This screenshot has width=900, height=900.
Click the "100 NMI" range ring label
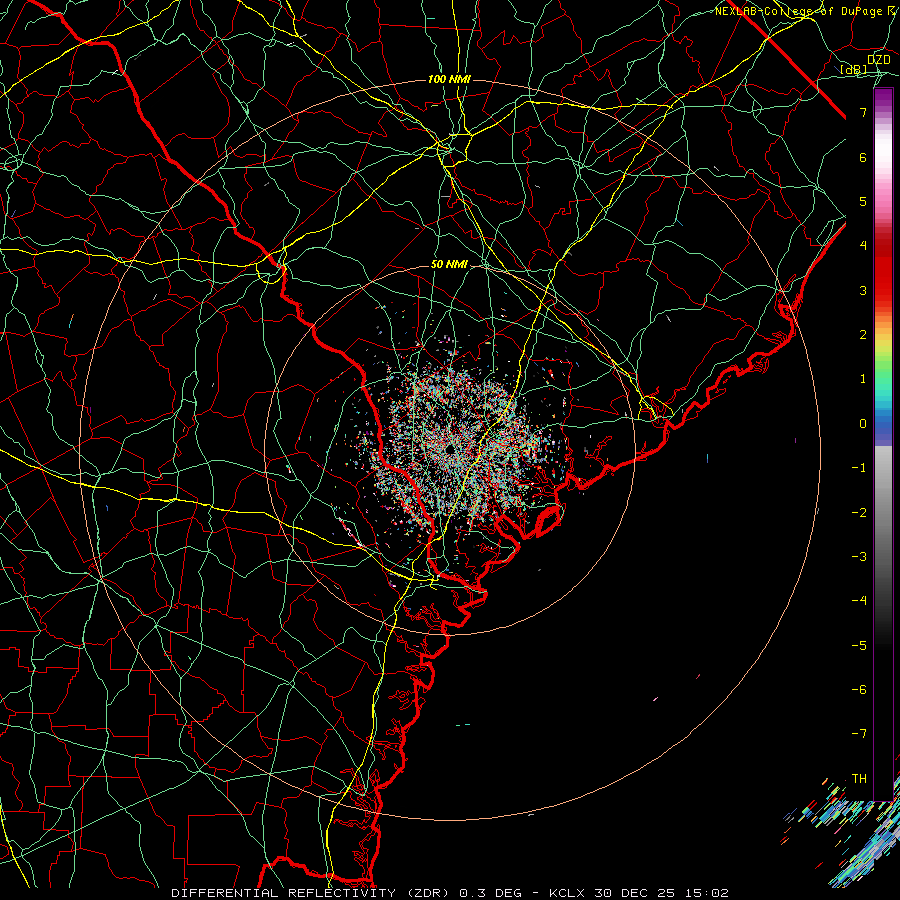(x=449, y=79)
